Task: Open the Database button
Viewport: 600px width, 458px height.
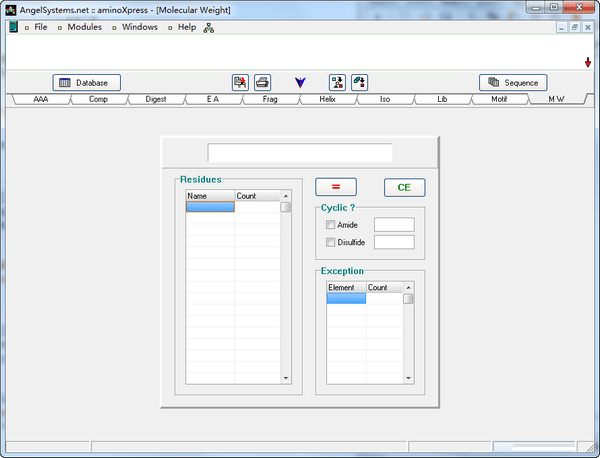Action: pyautogui.click(x=87, y=82)
